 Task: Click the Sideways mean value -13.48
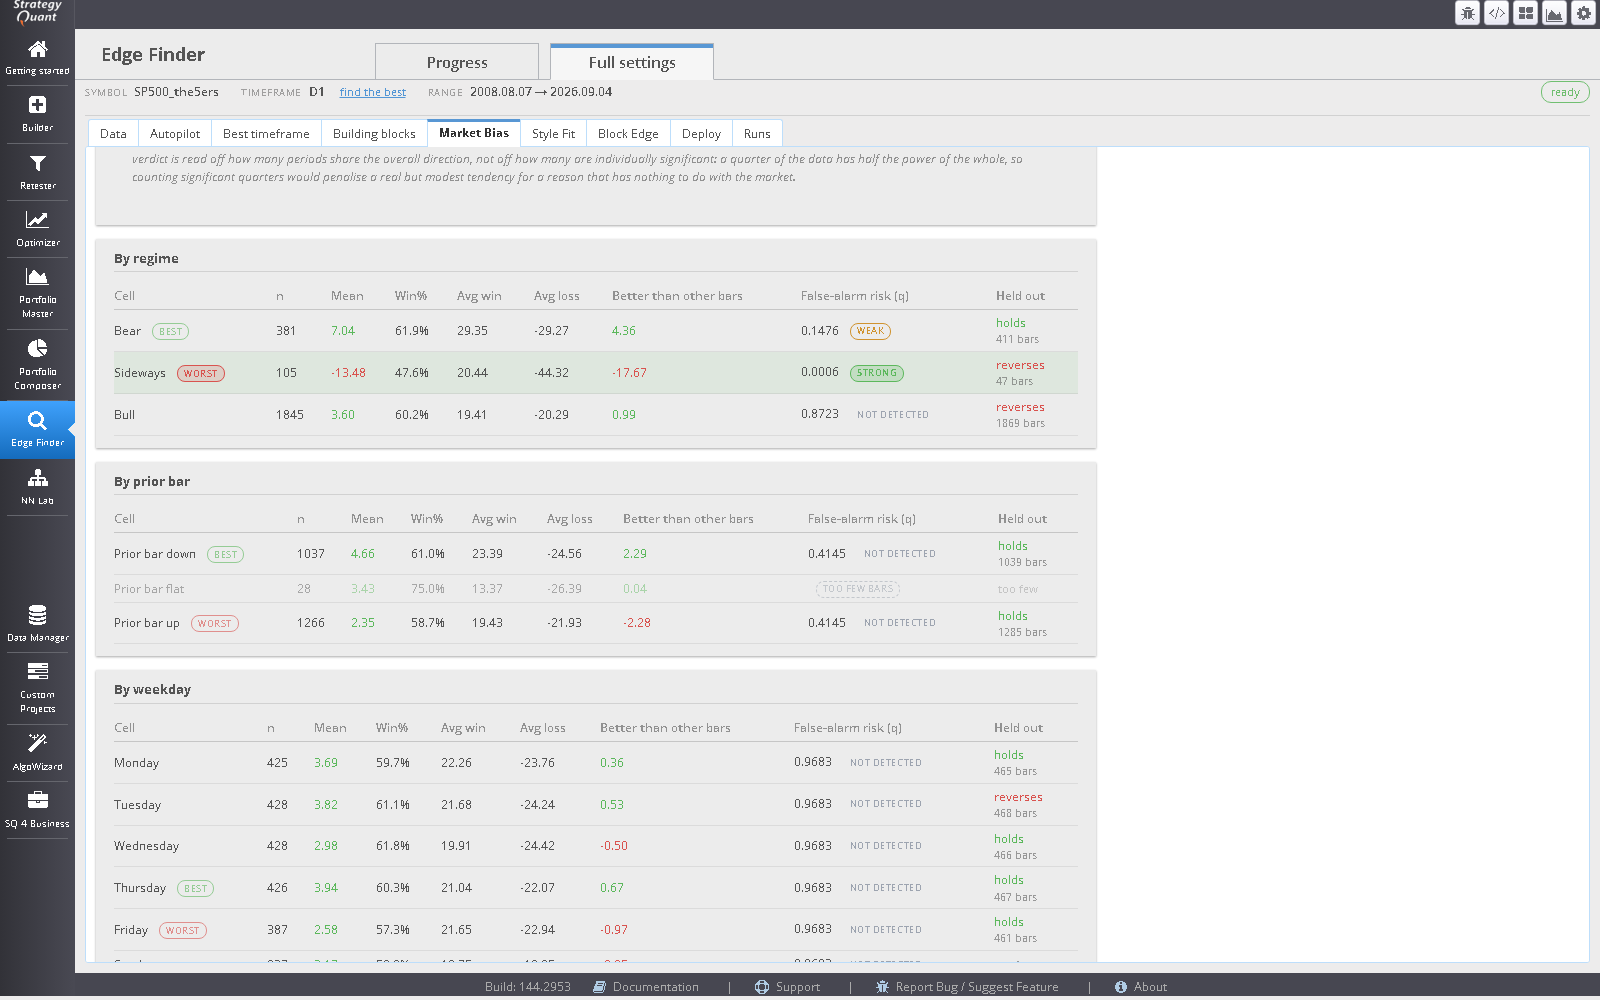[x=348, y=373]
